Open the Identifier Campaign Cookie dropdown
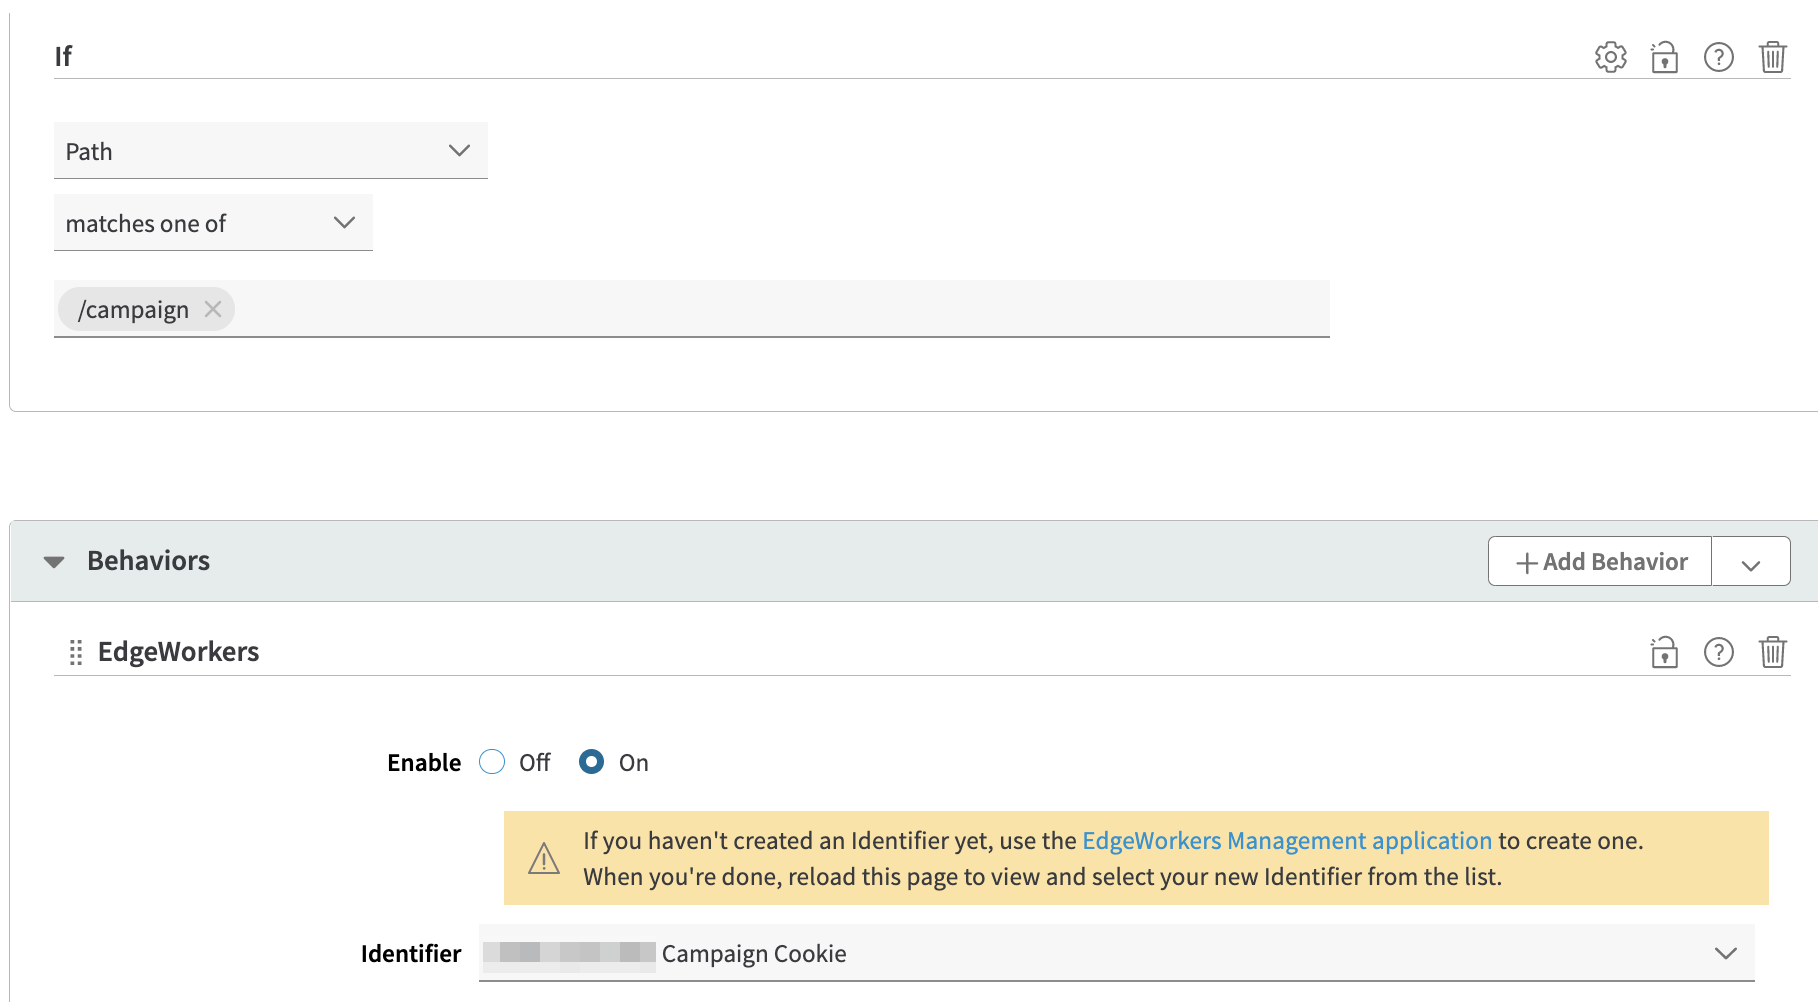 coord(1115,953)
